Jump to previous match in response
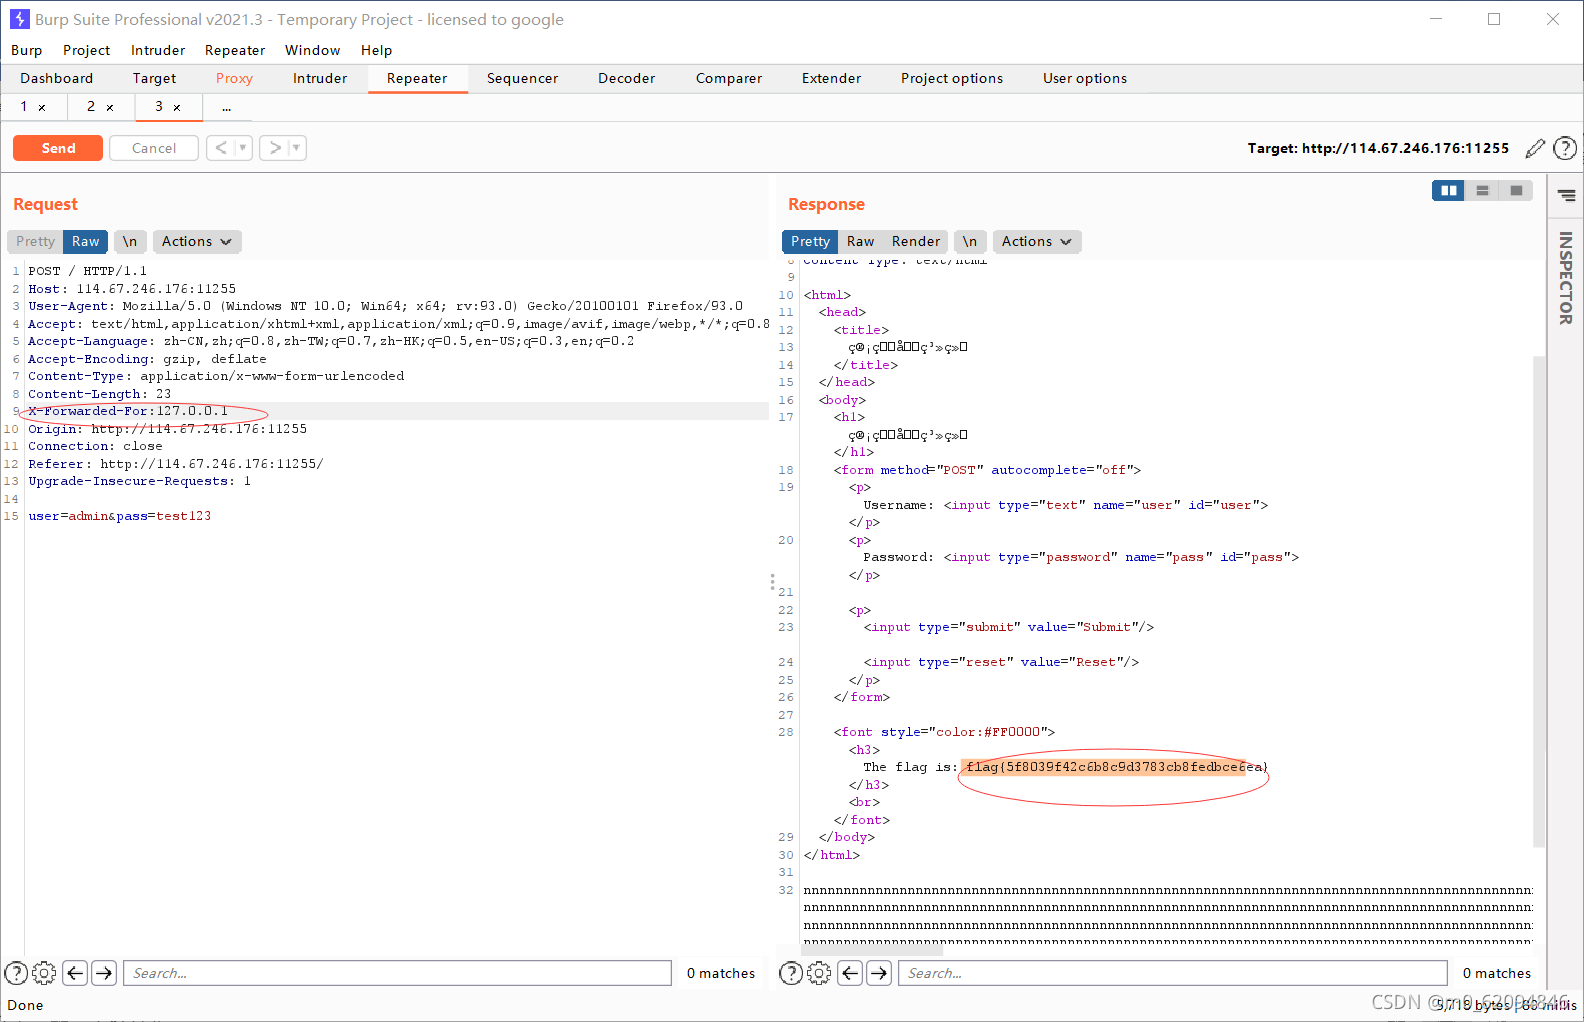1584x1022 pixels. coord(850,973)
